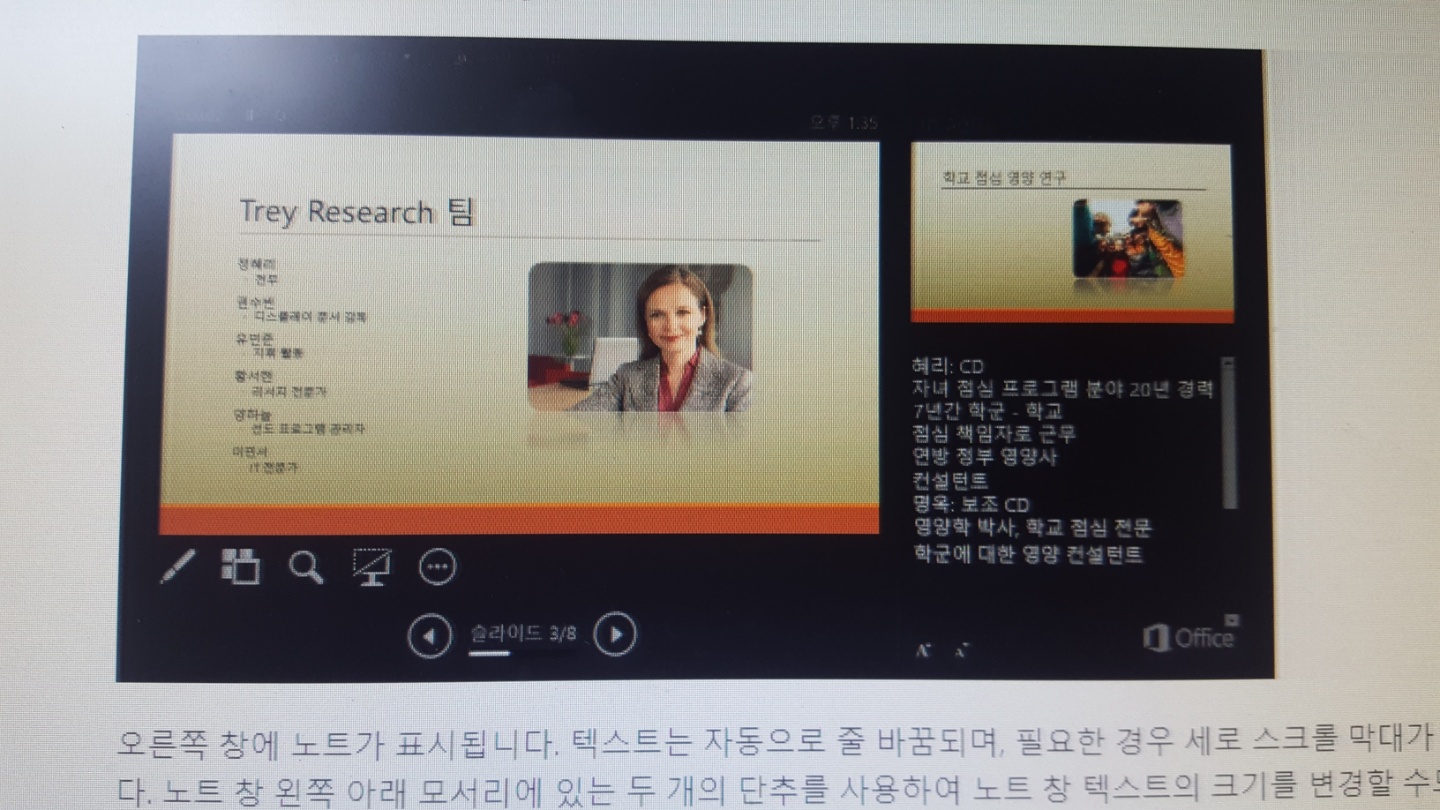Click the progress bar under slide counter
The image size is (1440, 810).
(523, 653)
